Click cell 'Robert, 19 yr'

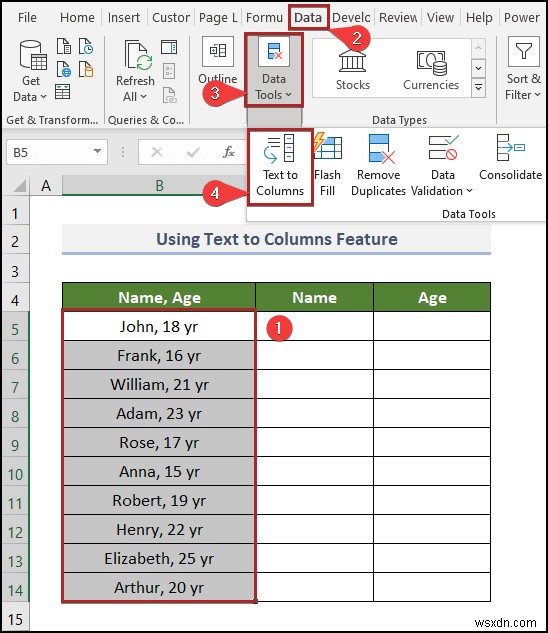pyautogui.click(x=159, y=501)
